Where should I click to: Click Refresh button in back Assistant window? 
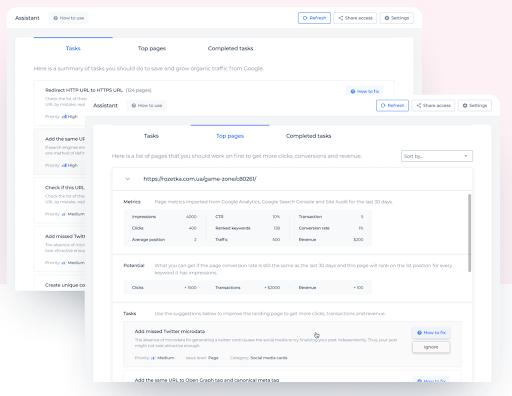click(x=314, y=18)
